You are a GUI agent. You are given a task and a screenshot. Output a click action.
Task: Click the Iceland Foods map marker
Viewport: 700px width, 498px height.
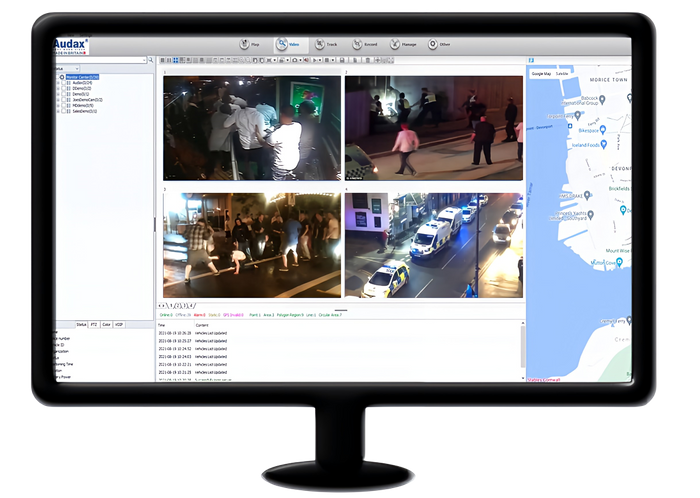[x=604, y=144]
